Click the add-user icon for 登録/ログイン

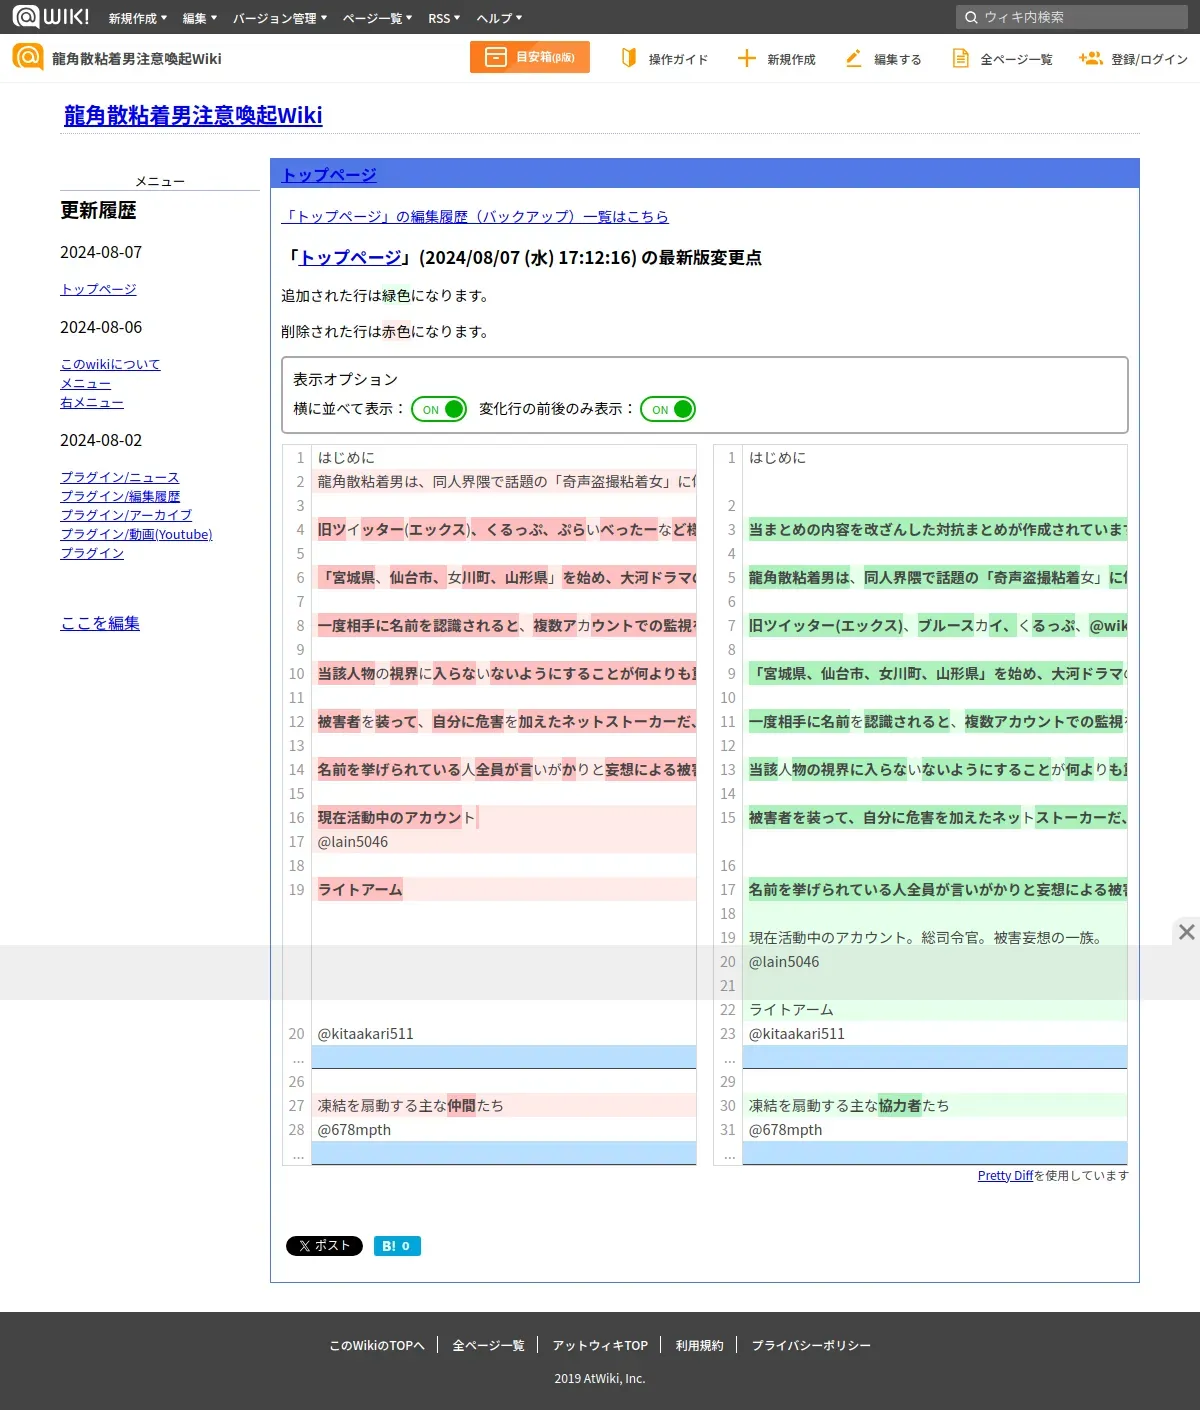pos(1090,58)
